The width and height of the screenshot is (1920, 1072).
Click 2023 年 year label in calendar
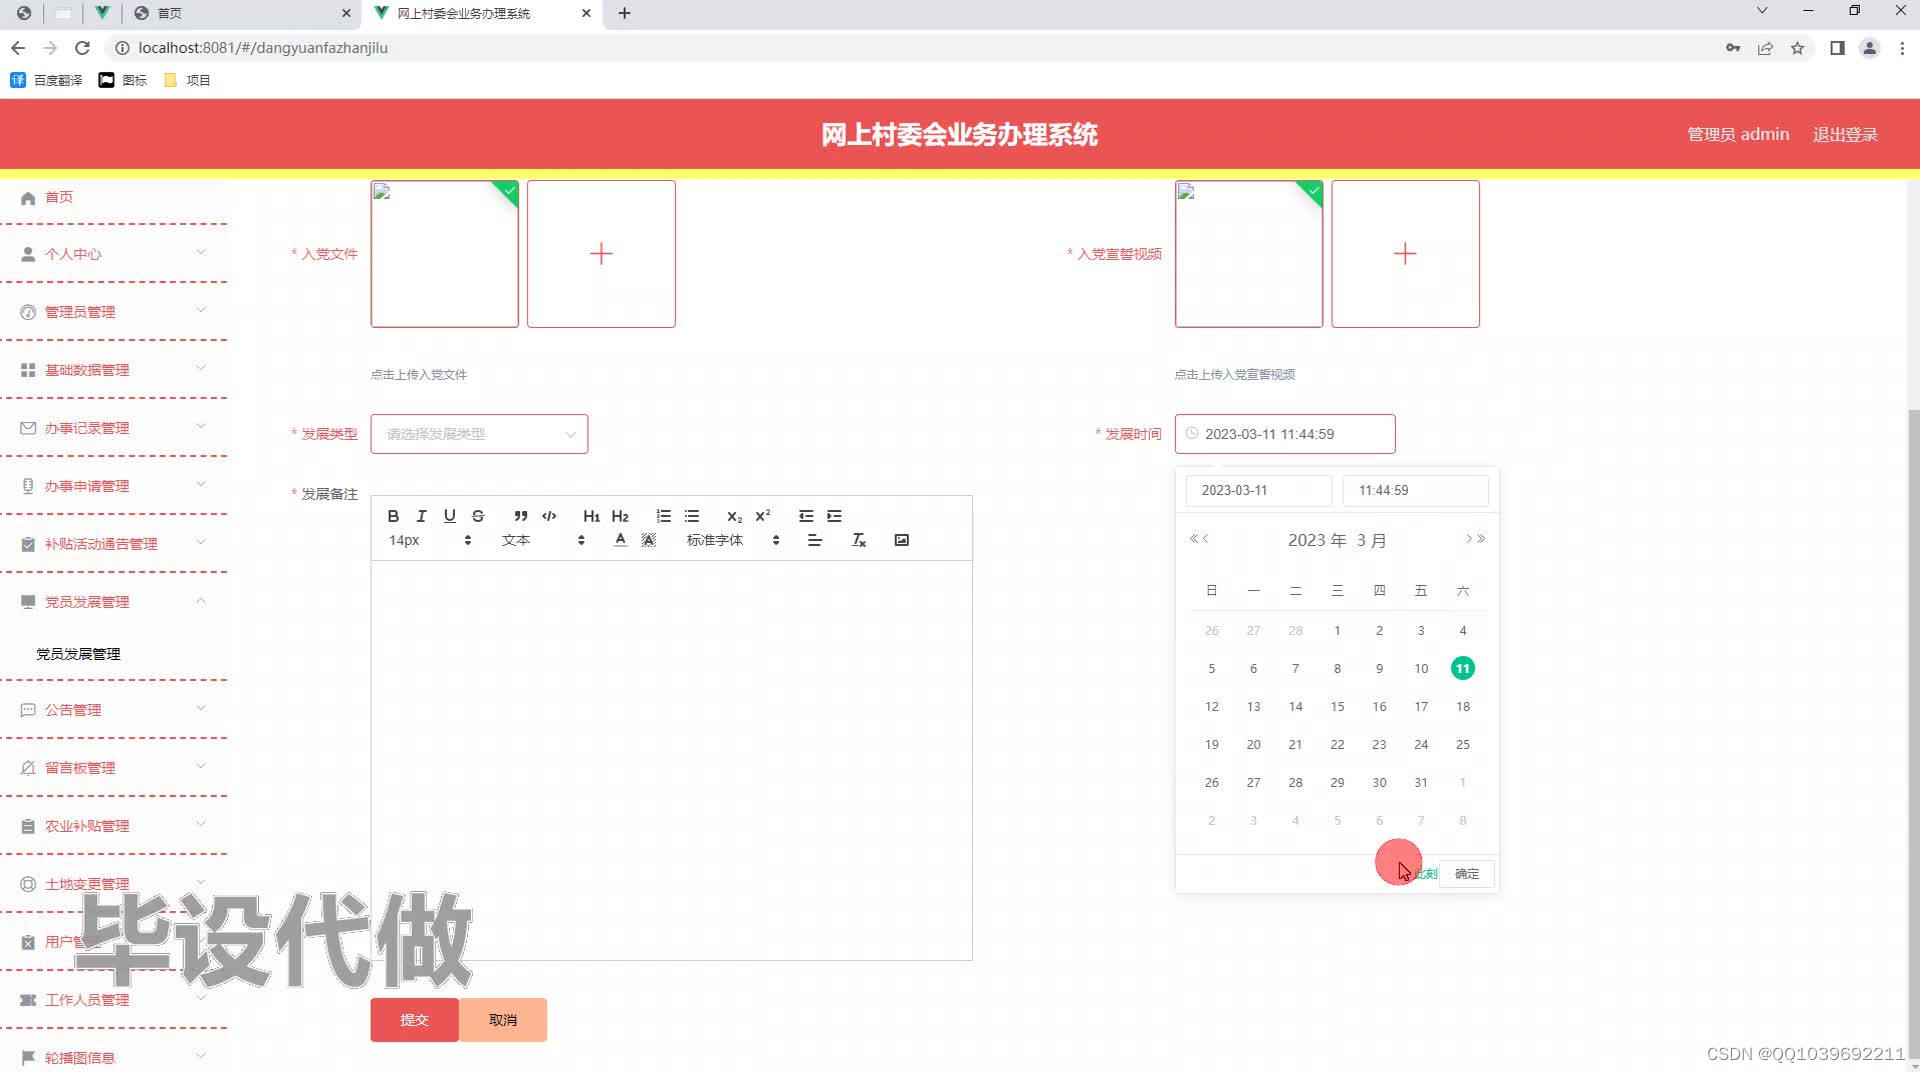1317,540
